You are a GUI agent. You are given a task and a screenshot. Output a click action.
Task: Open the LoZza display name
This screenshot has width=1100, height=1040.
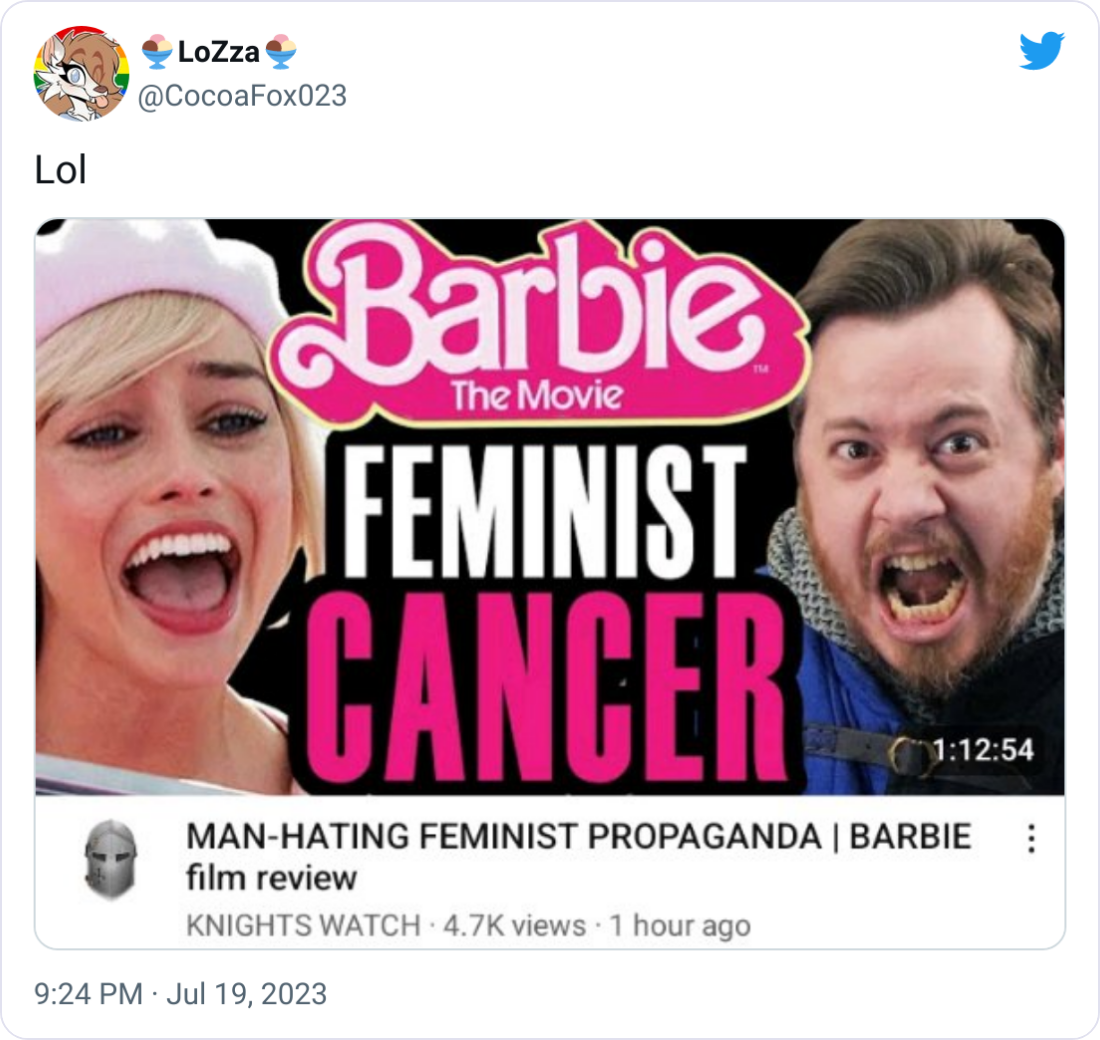pos(219,52)
